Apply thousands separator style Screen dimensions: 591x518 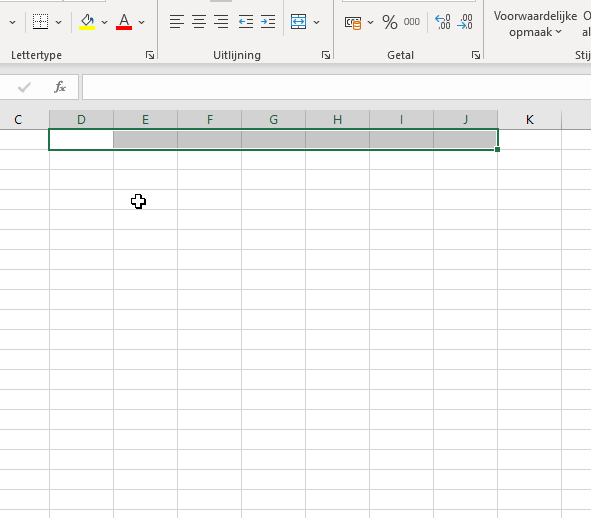pos(412,22)
